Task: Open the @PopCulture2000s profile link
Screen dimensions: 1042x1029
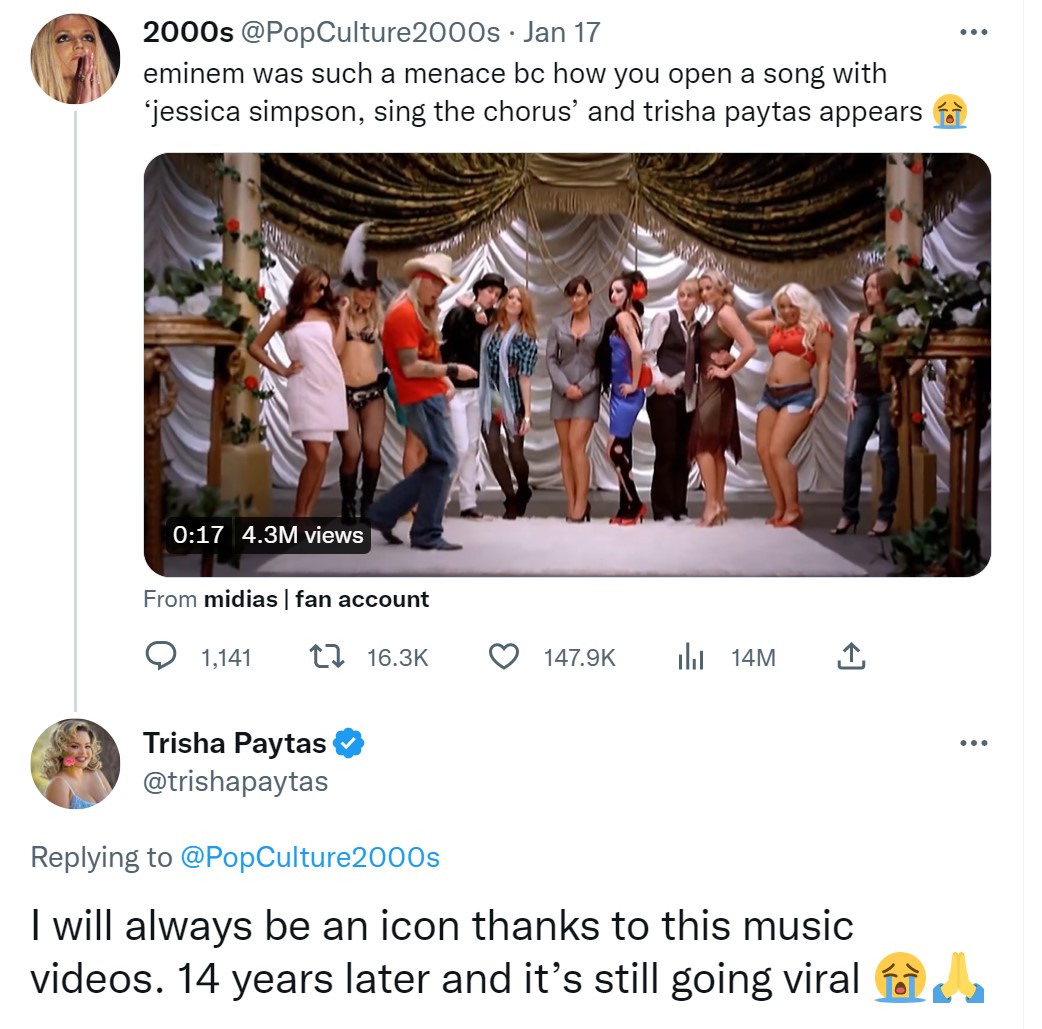Action: 372,31
